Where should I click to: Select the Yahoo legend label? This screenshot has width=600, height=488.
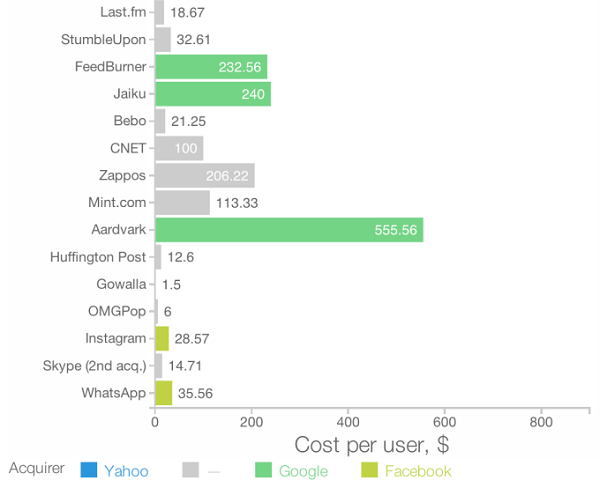[x=126, y=471]
